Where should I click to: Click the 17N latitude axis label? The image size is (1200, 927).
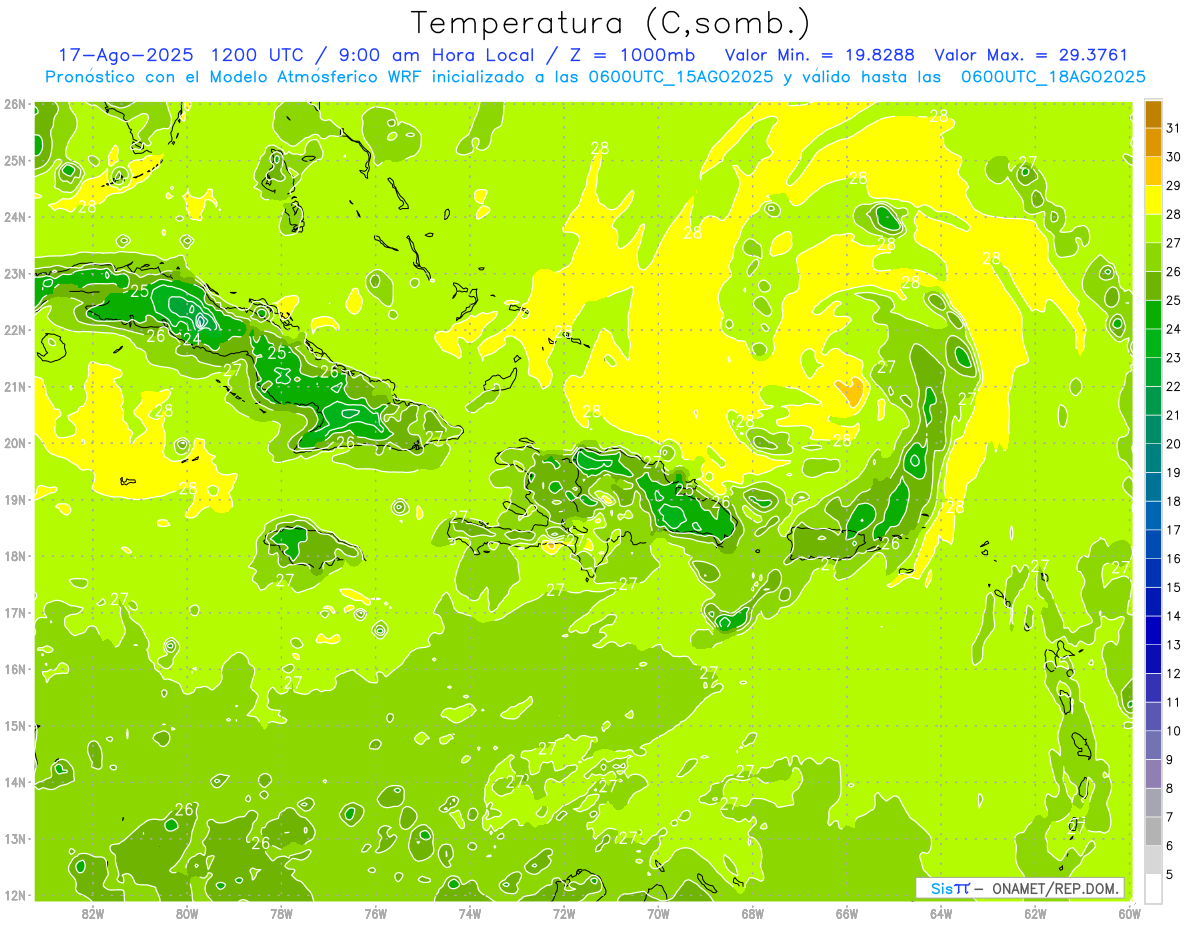pyautogui.click(x=15, y=612)
